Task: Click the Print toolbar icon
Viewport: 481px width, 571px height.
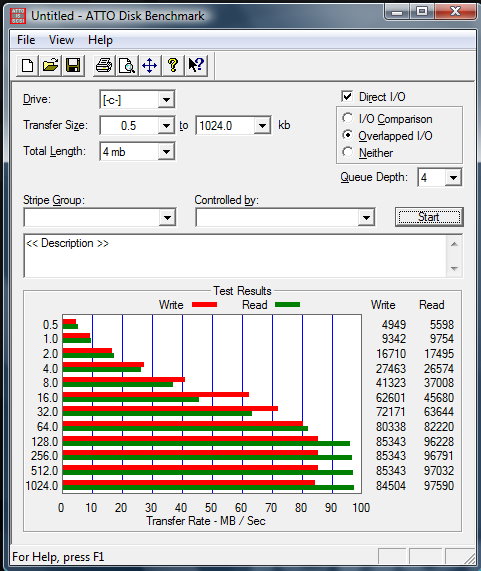Action: 104,66
